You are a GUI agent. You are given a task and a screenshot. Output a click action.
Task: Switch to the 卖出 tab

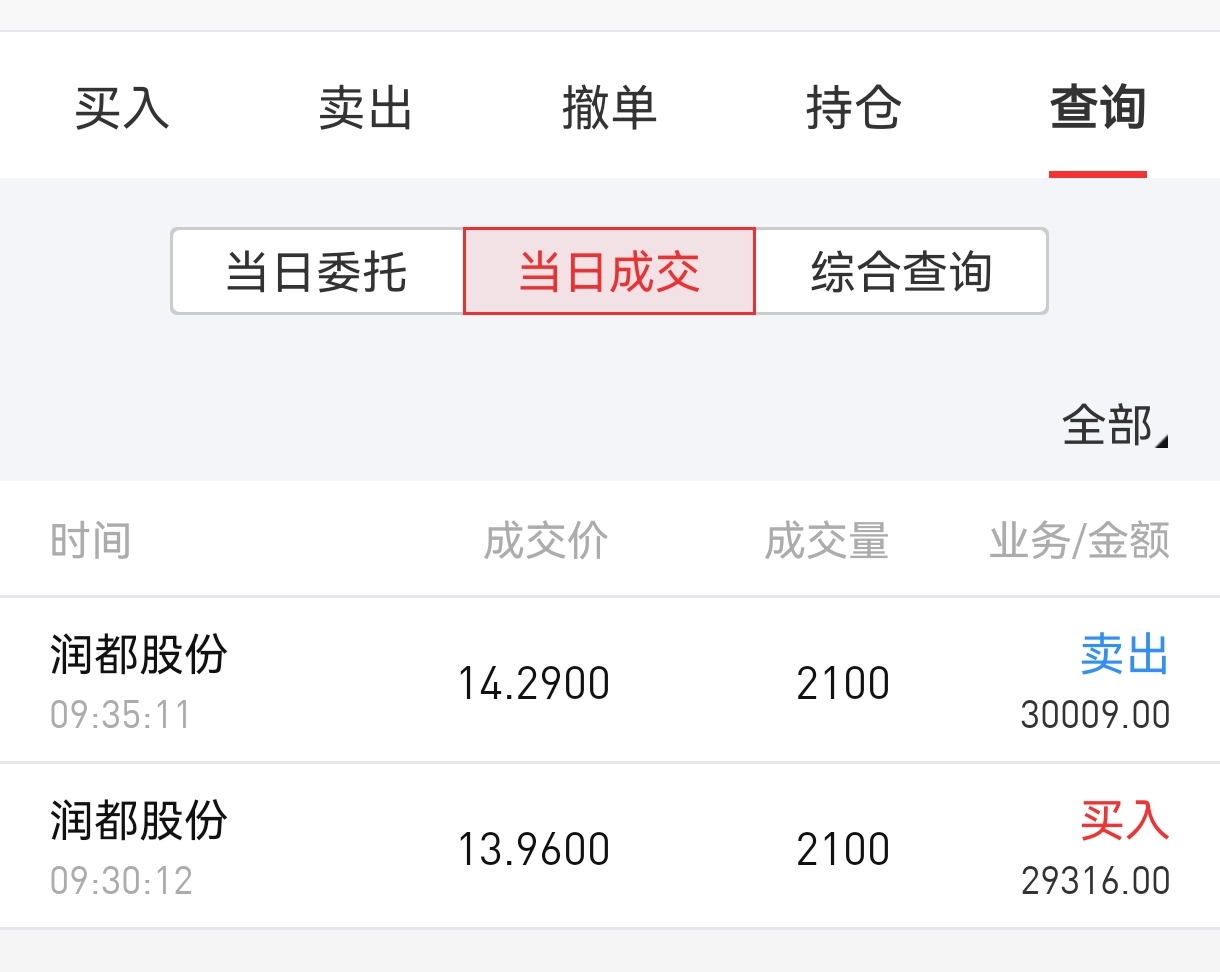[366, 108]
